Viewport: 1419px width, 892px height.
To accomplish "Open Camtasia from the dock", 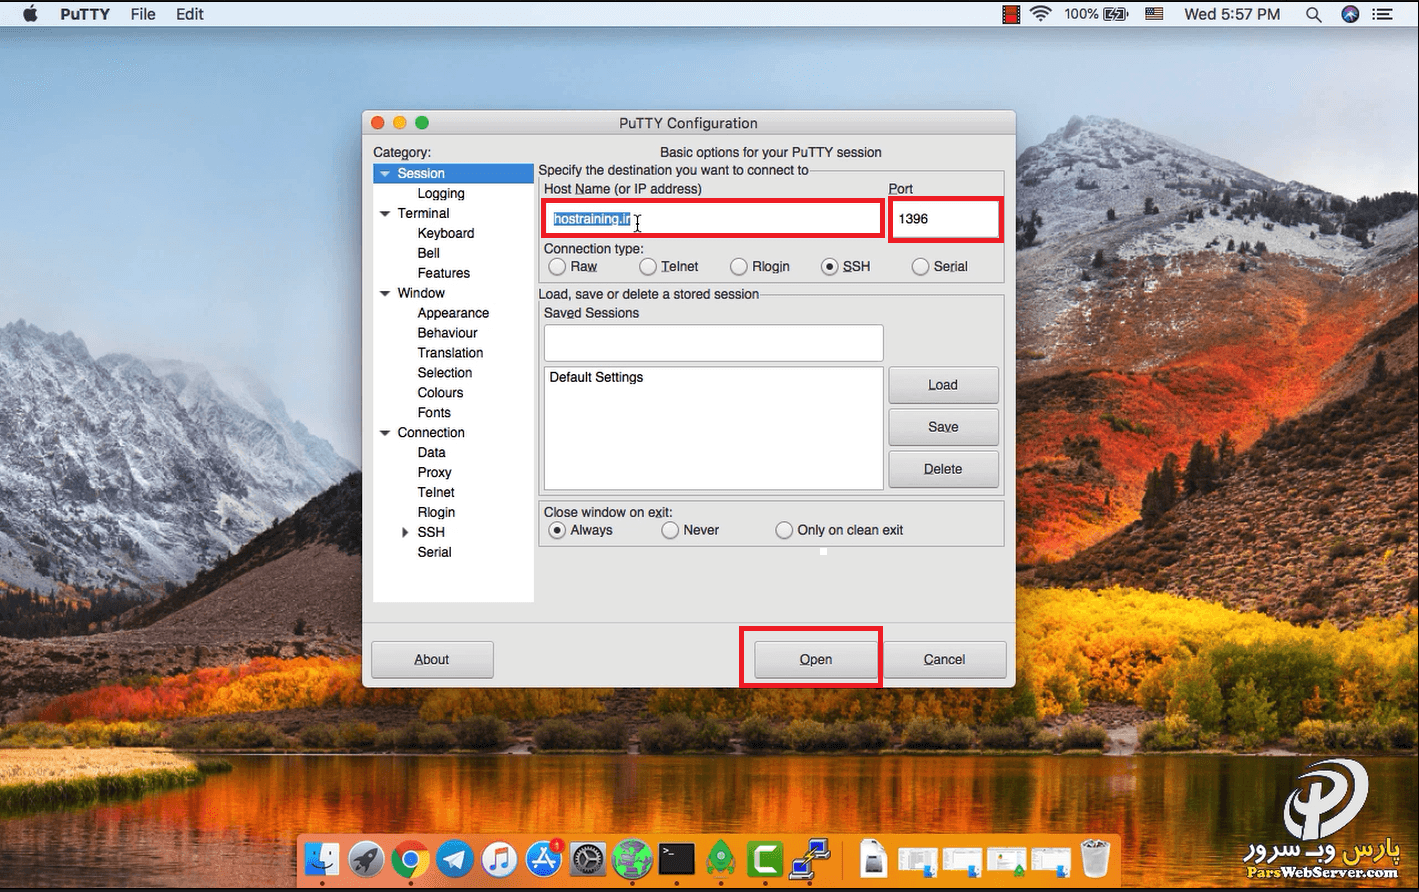I will pos(766,858).
